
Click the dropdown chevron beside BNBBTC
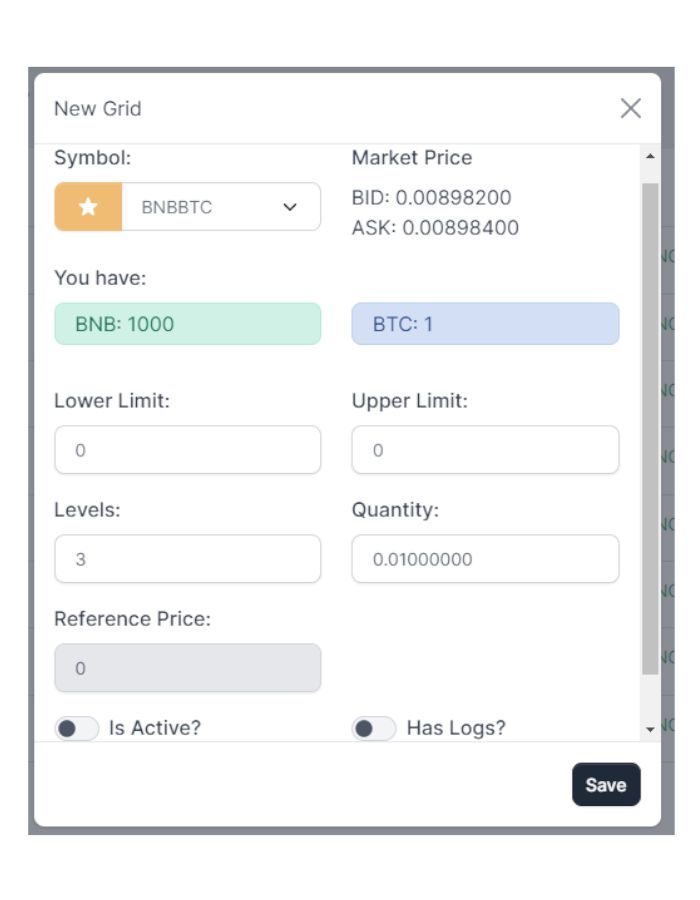coord(290,207)
